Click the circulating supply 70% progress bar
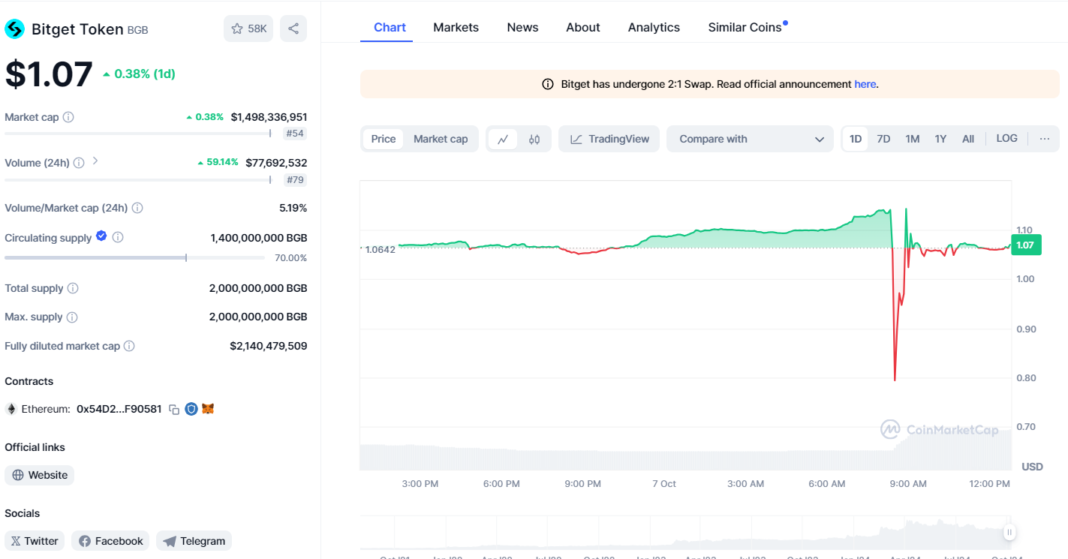The height and width of the screenshot is (559, 1068). pyautogui.click(x=134, y=258)
